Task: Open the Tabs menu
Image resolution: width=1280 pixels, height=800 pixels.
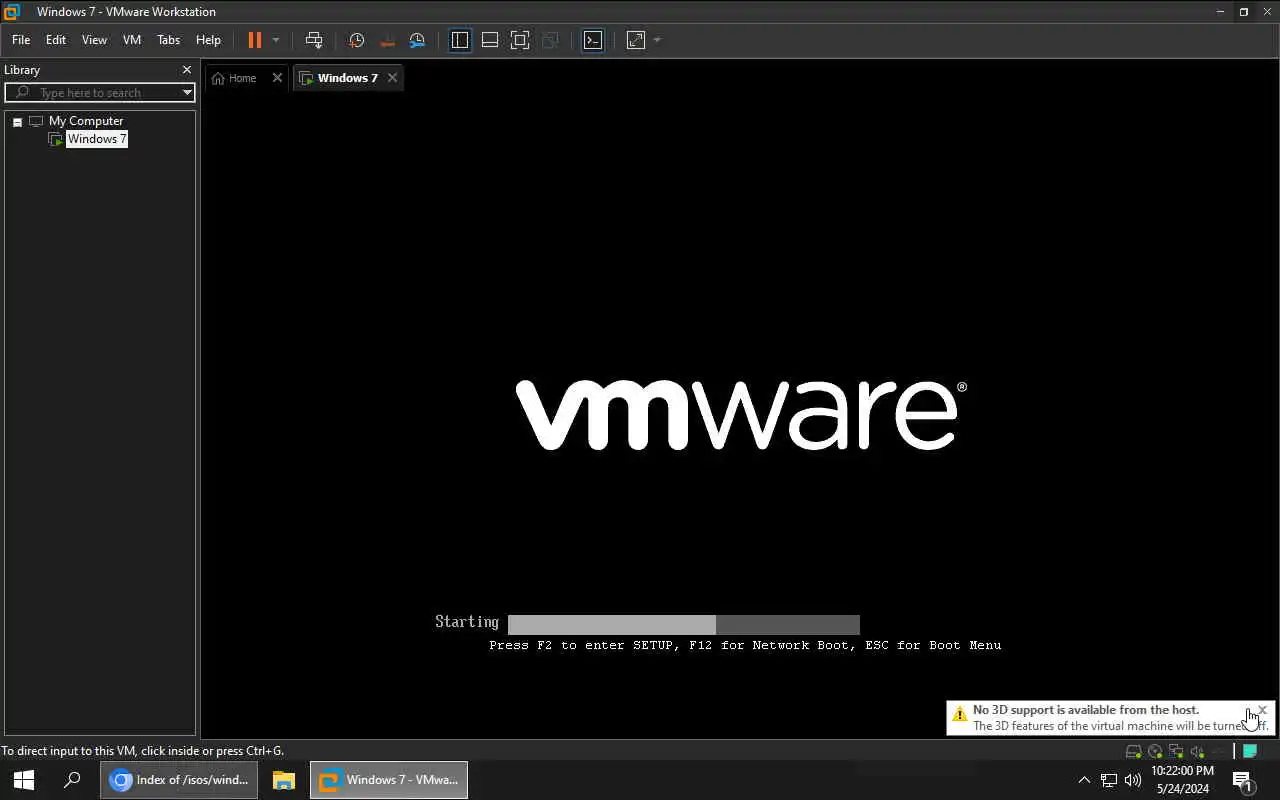Action: (x=169, y=40)
